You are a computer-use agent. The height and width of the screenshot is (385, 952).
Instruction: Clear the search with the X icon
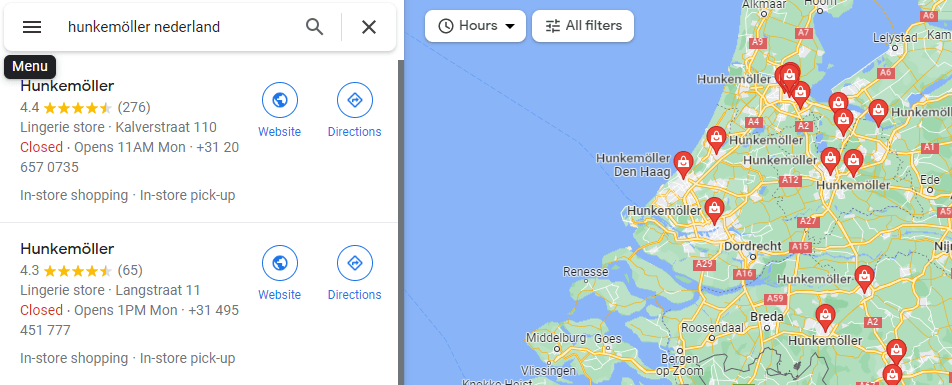(x=369, y=27)
